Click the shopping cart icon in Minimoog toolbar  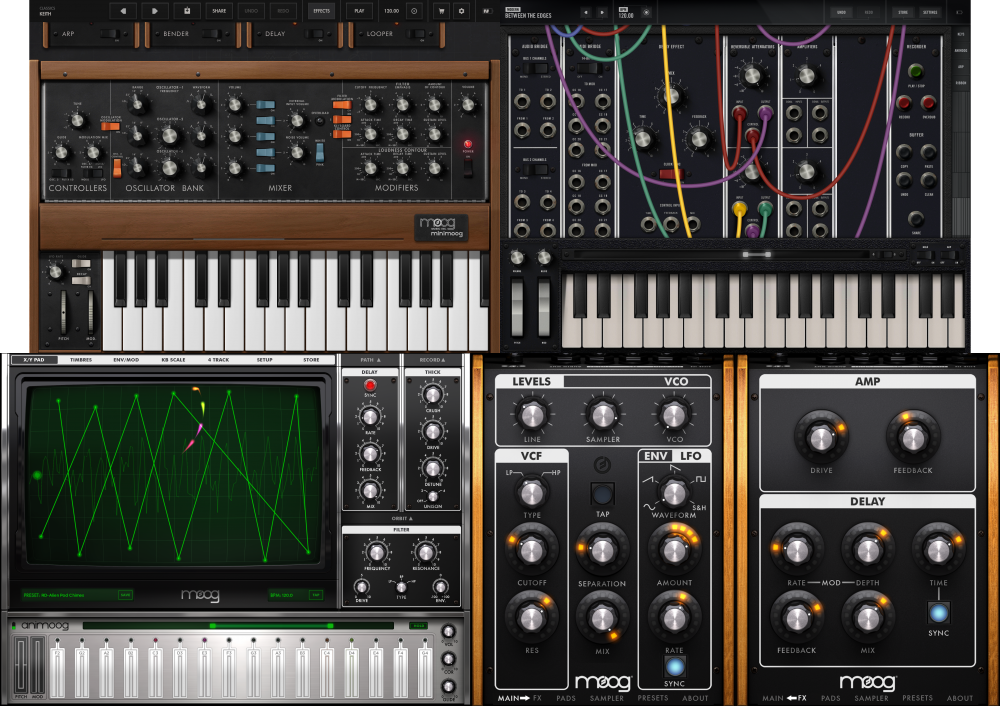pos(441,12)
